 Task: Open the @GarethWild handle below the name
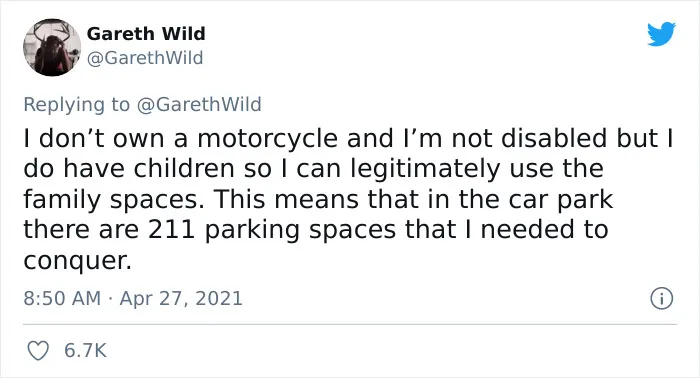(x=145, y=58)
